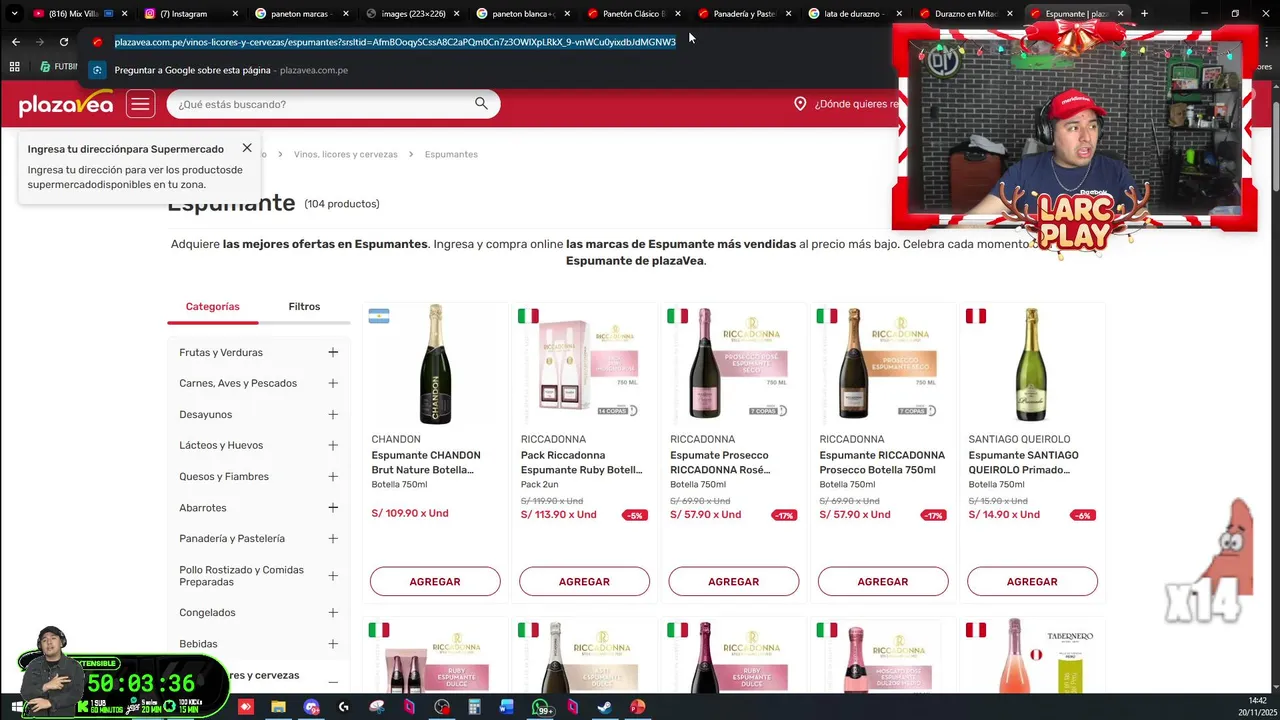The image size is (1280, 720).
Task: Open CHANDON bottle product image
Action: (435, 365)
